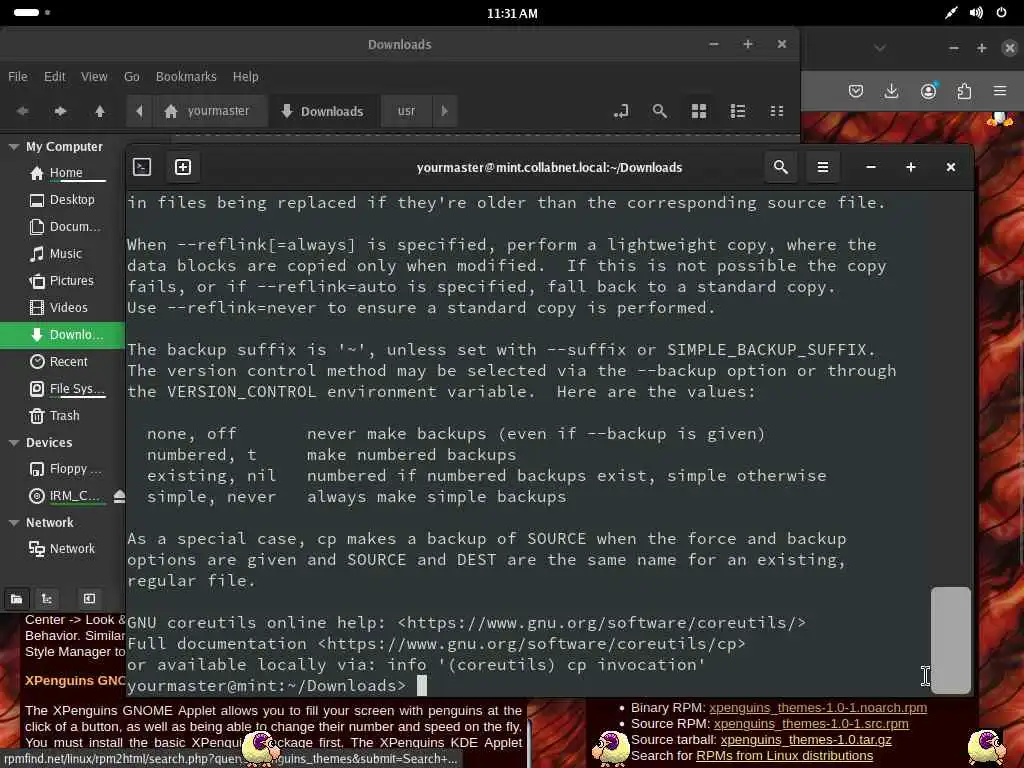Switch to icon grid view
1024x768 pixels.
[699, 111]
